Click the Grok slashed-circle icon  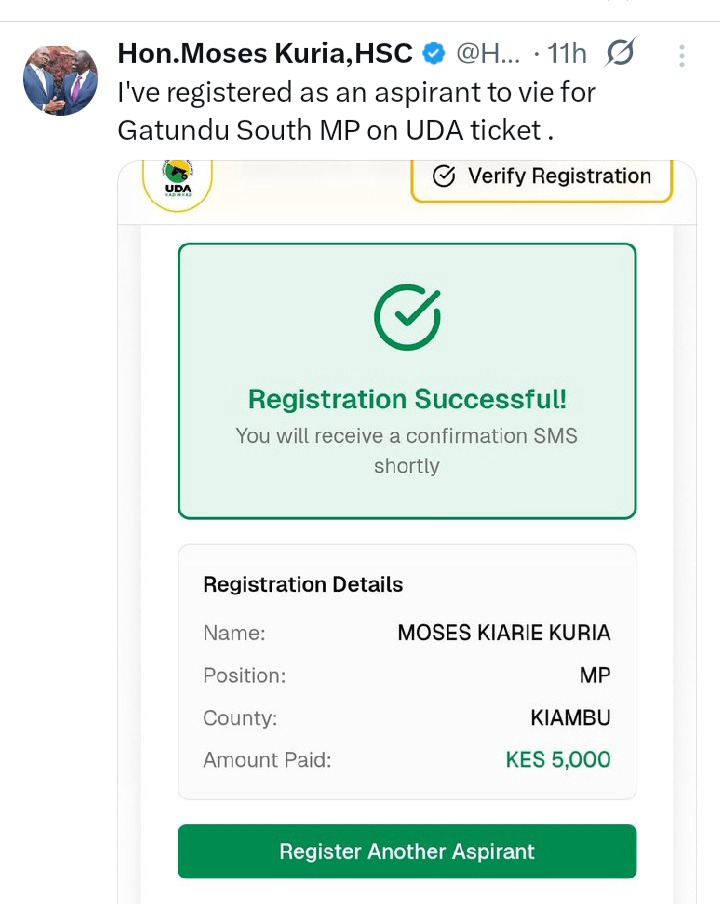622,54
